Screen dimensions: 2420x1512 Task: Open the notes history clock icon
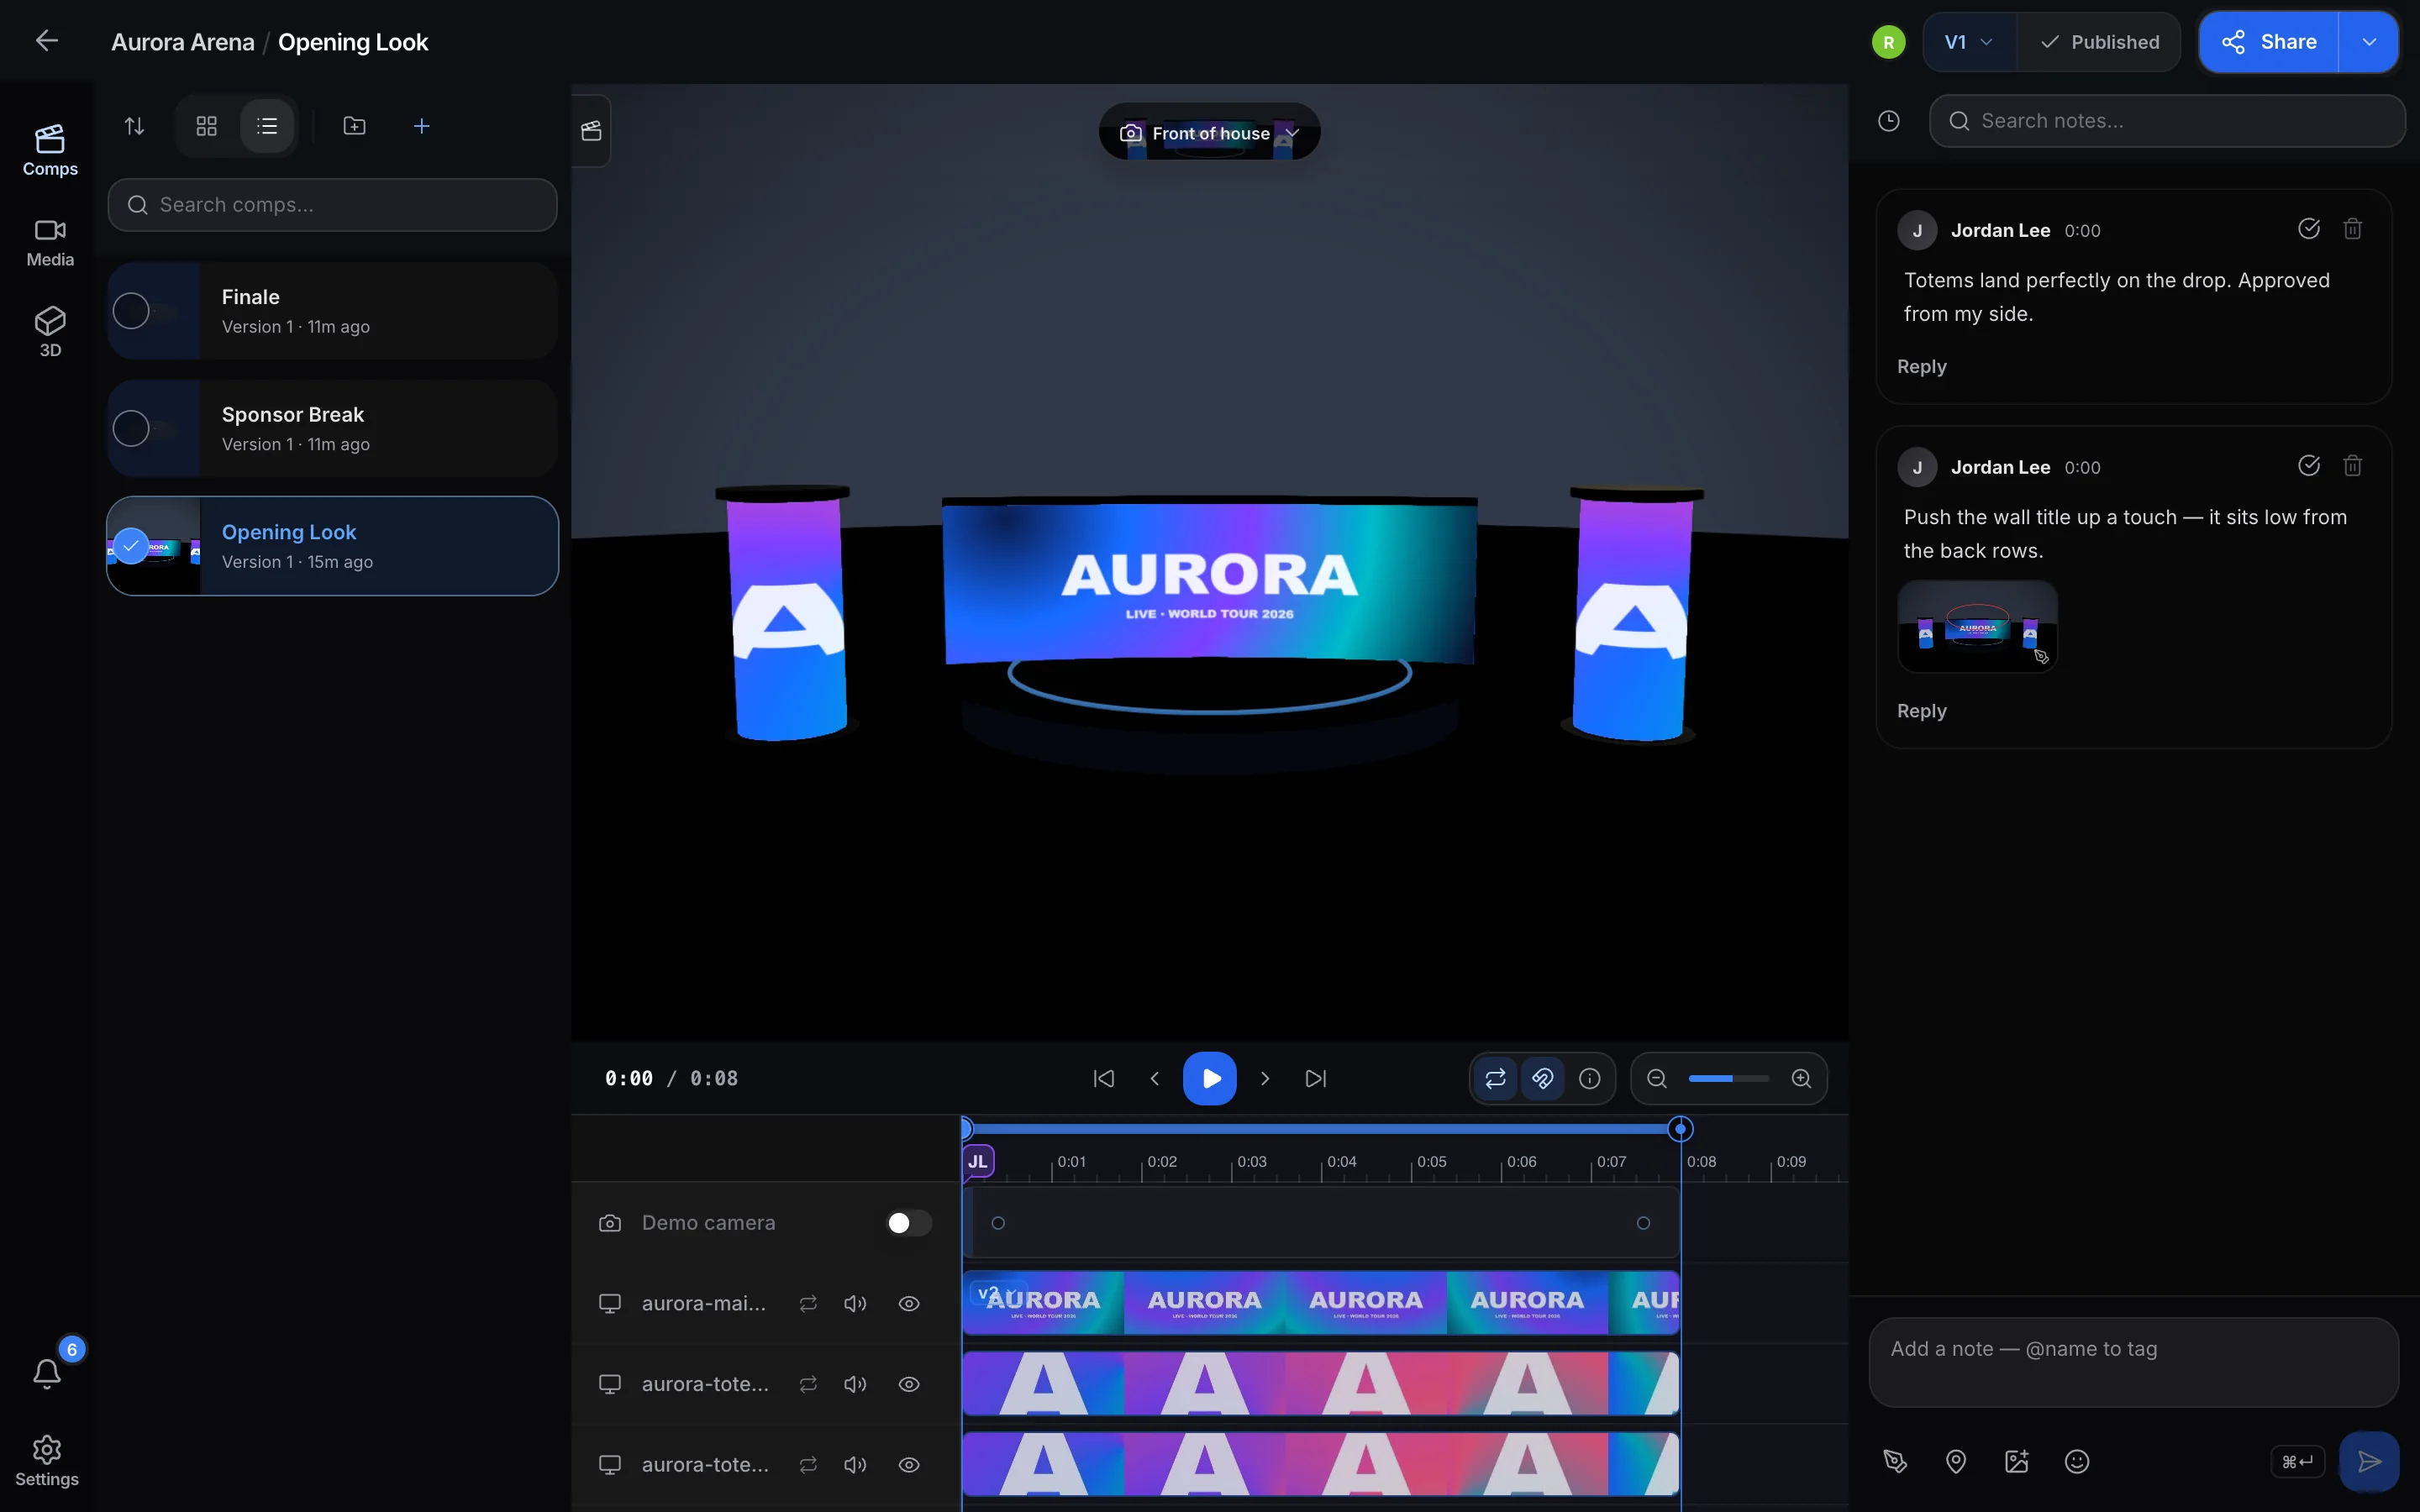click(x=1888, y=121)
